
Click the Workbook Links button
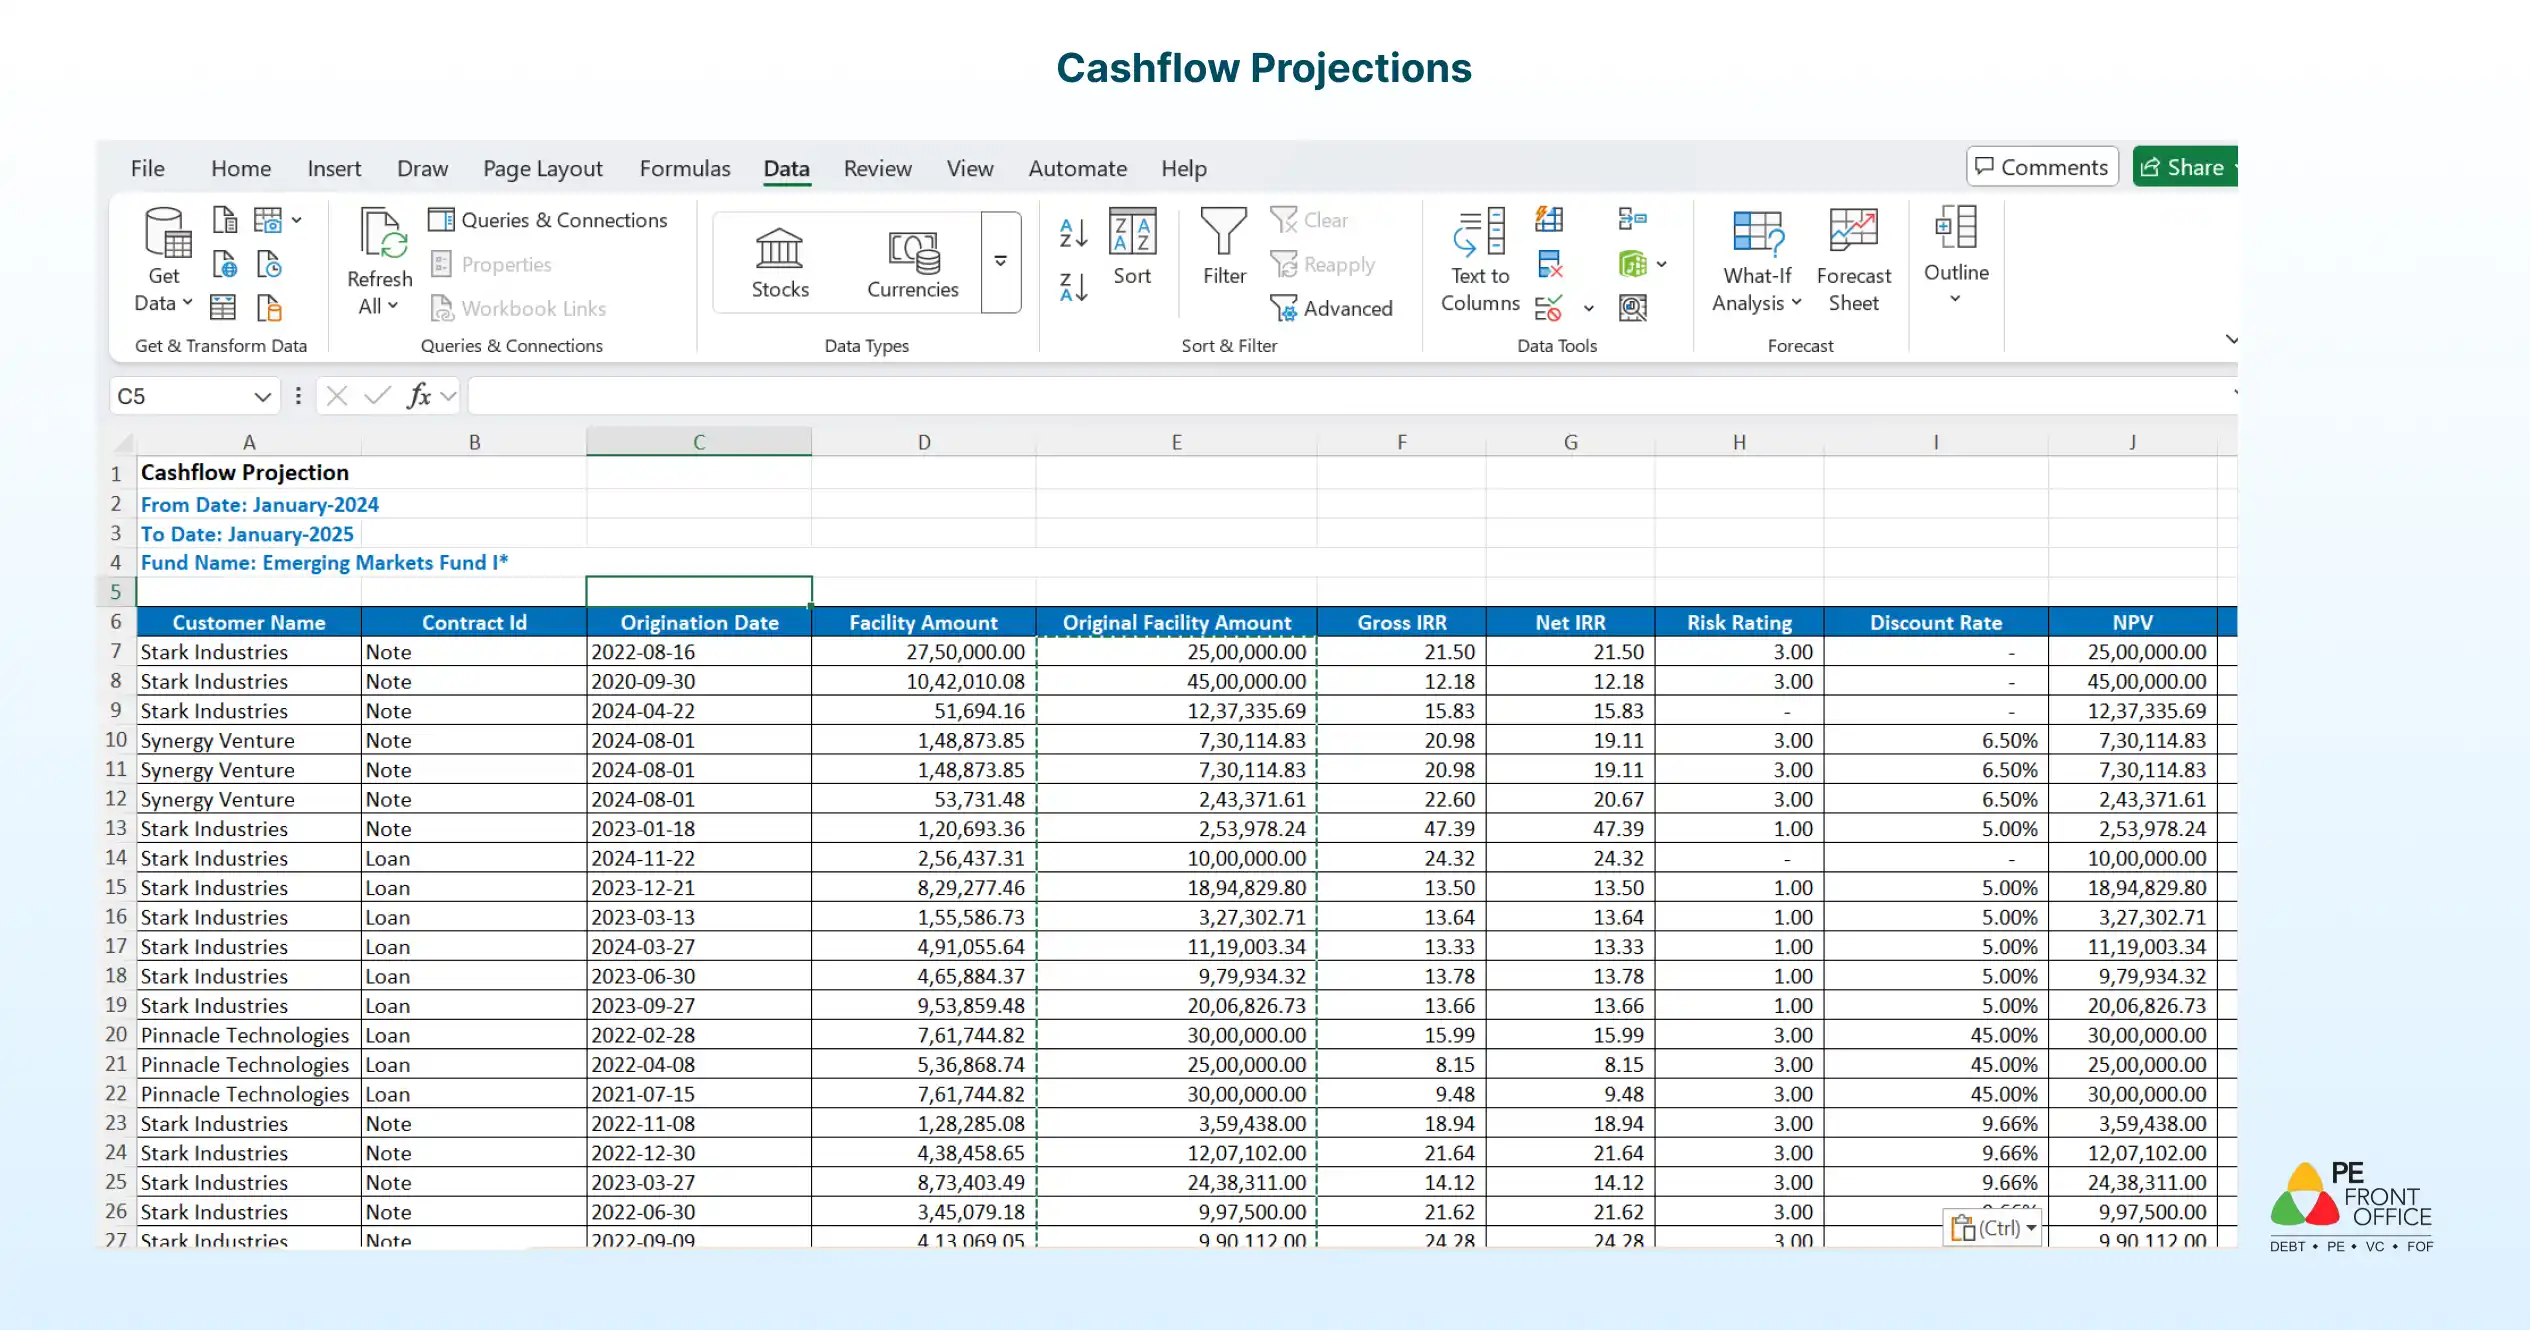(x=518, y=308)
